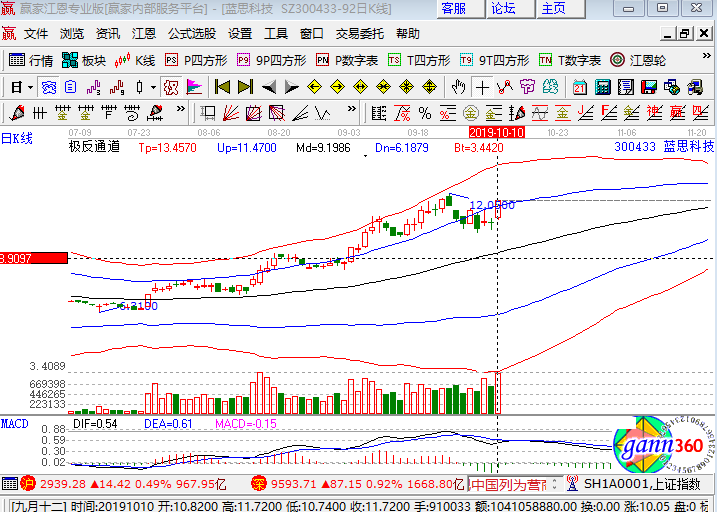Viewport: 717px width, 512px height.
Task: Open the 文件 menu
Action: pos(36,33)
